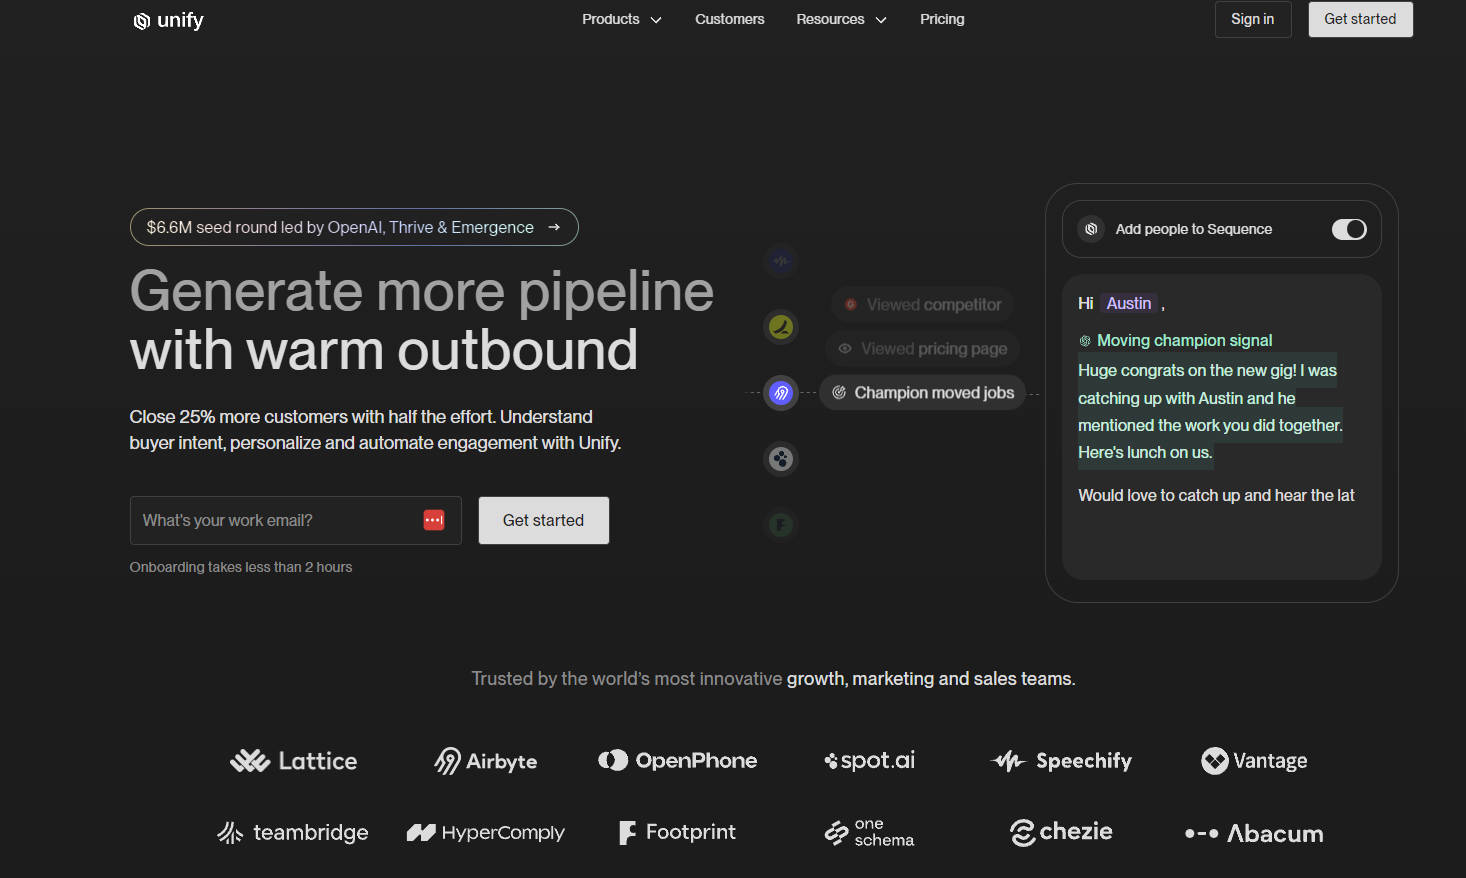Screen dimensions: 1466x878
Task: Click the Unify logo in header
Action: pos(168,20)
